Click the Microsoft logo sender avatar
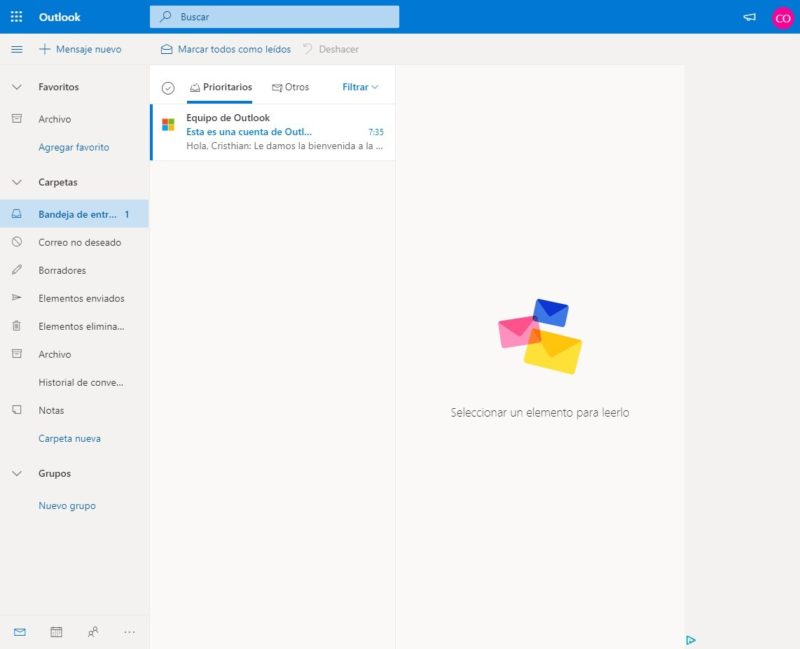This screenshot has height=649, width=800. [168, 124]
